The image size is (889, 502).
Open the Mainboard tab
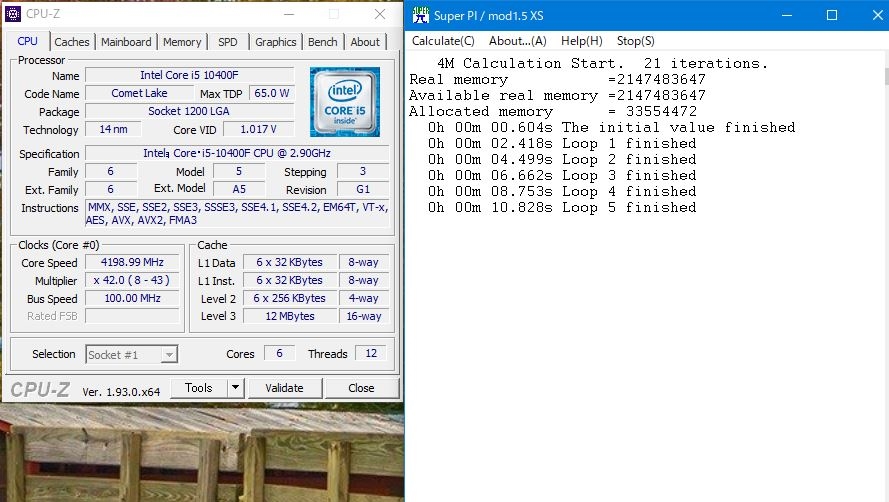[126, 42]
